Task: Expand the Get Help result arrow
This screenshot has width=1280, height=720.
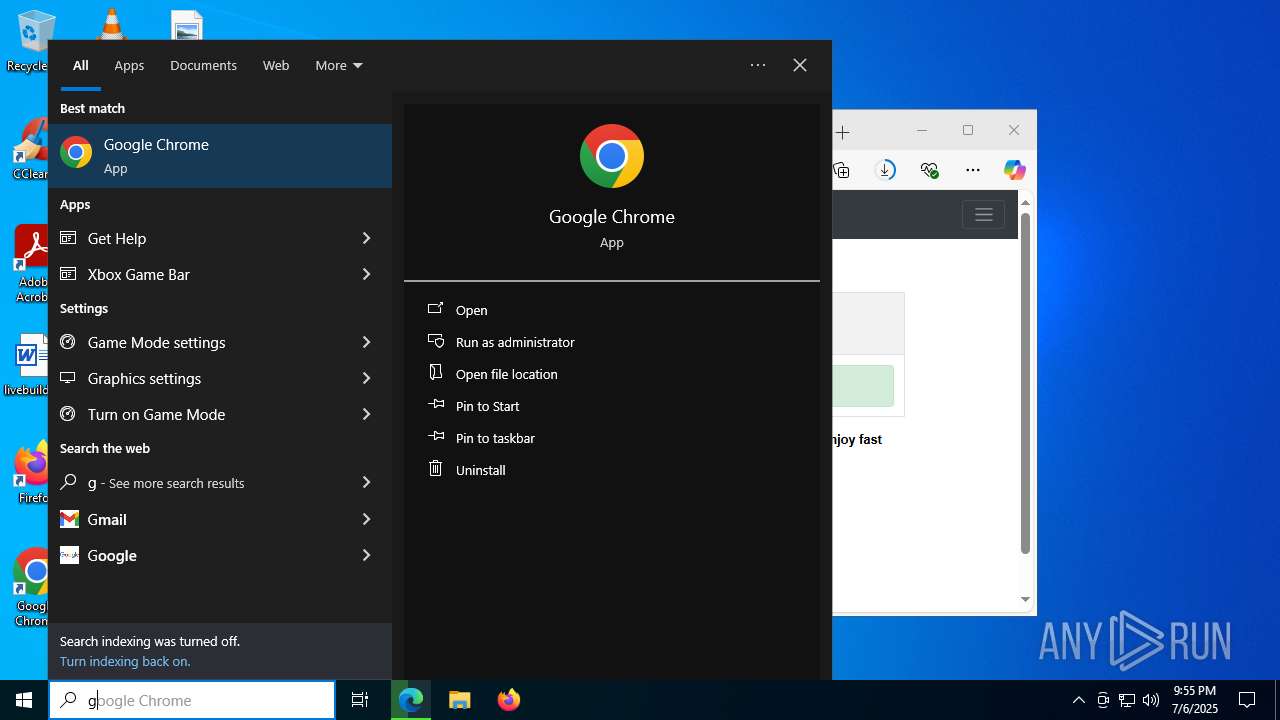Action: (366, 238)
